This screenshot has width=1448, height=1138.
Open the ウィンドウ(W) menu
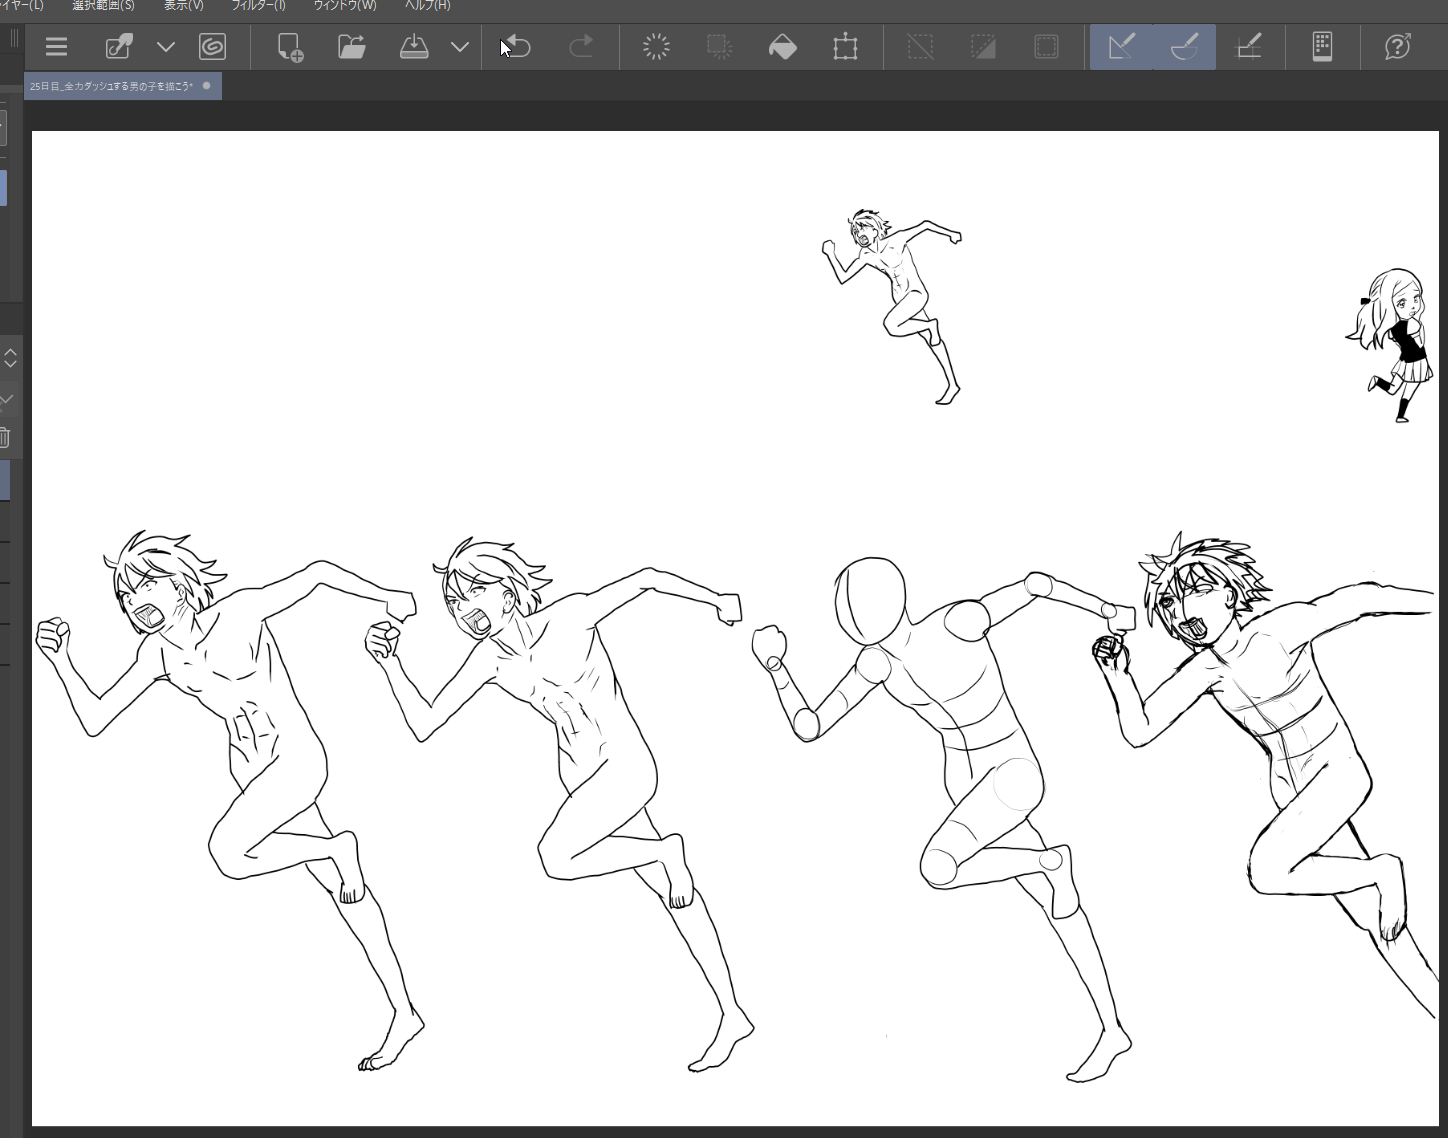(345, 6)
